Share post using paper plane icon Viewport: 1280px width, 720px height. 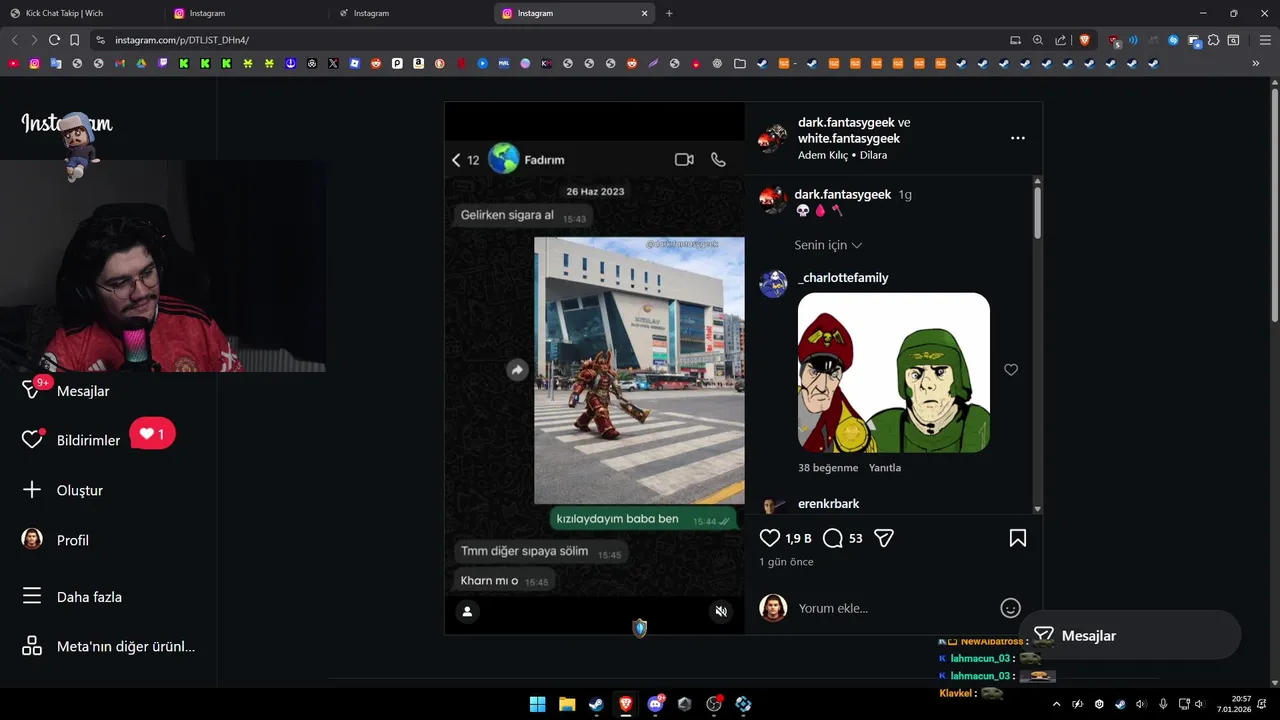point(883,538)
